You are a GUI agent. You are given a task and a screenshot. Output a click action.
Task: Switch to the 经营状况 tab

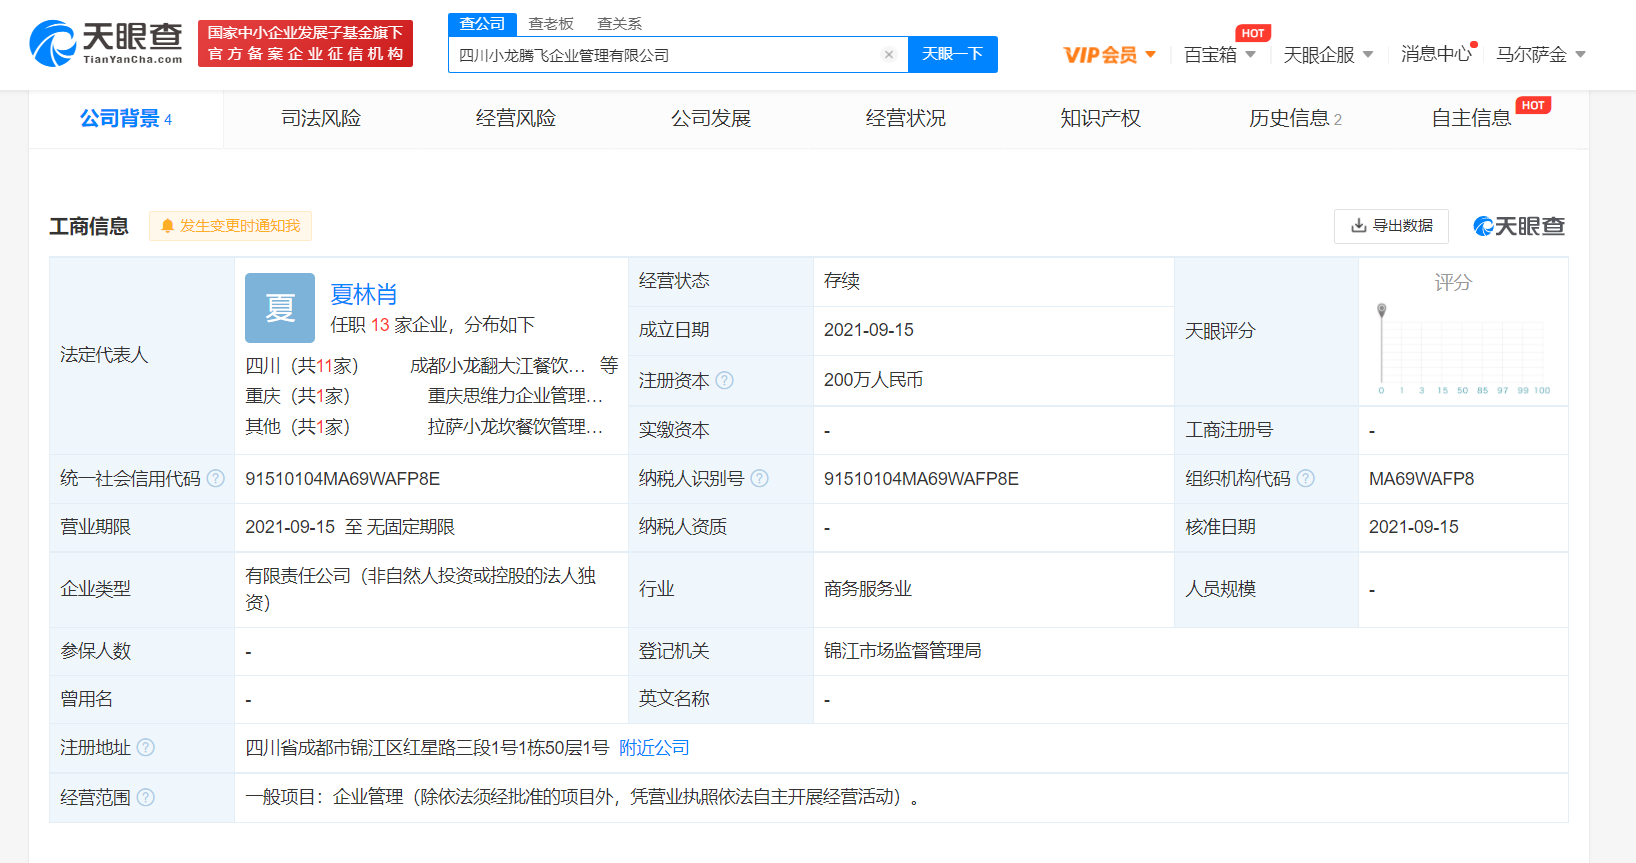point(906,119)
